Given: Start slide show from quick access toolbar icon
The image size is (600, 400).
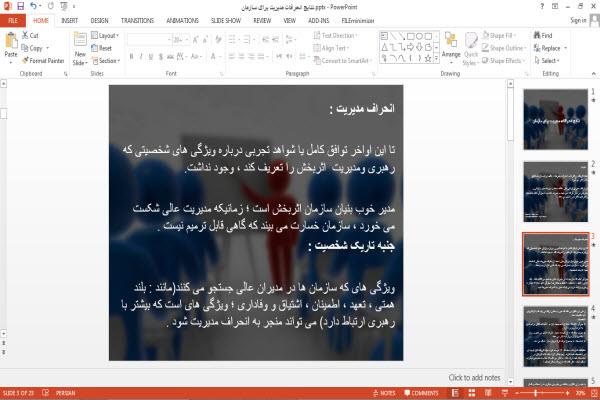Looking at the screenshot, I should pos(64,6).
